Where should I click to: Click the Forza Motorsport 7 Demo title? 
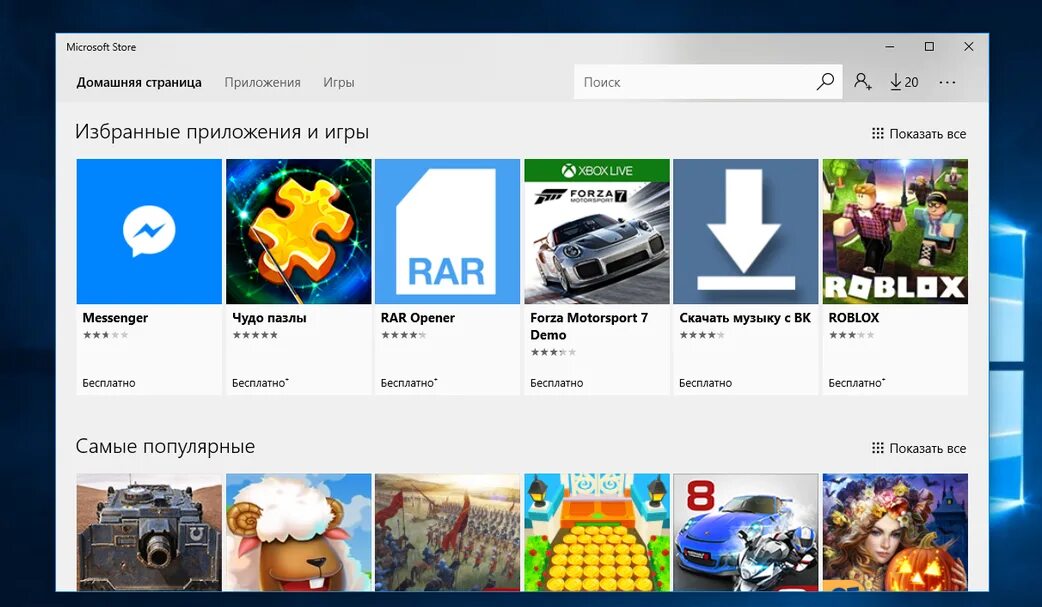point(589,326)
